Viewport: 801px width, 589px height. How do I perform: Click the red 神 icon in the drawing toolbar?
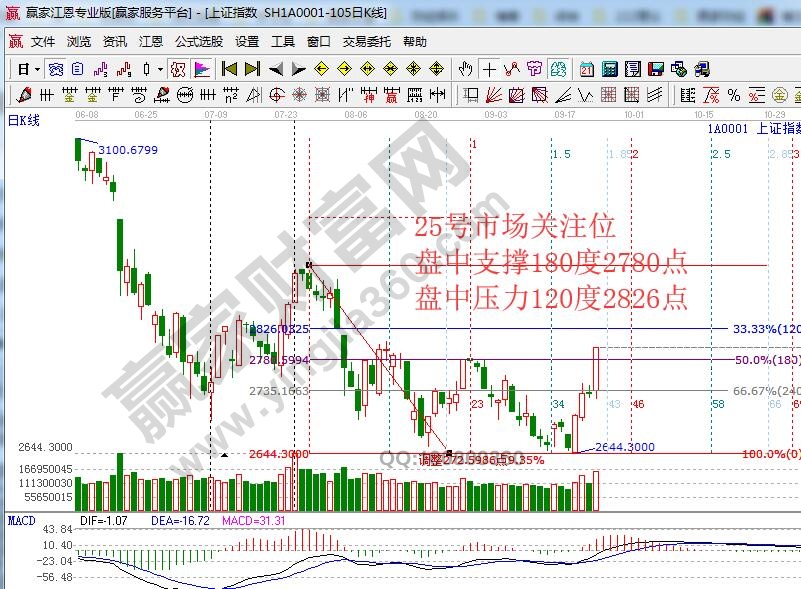click(368, 96)
